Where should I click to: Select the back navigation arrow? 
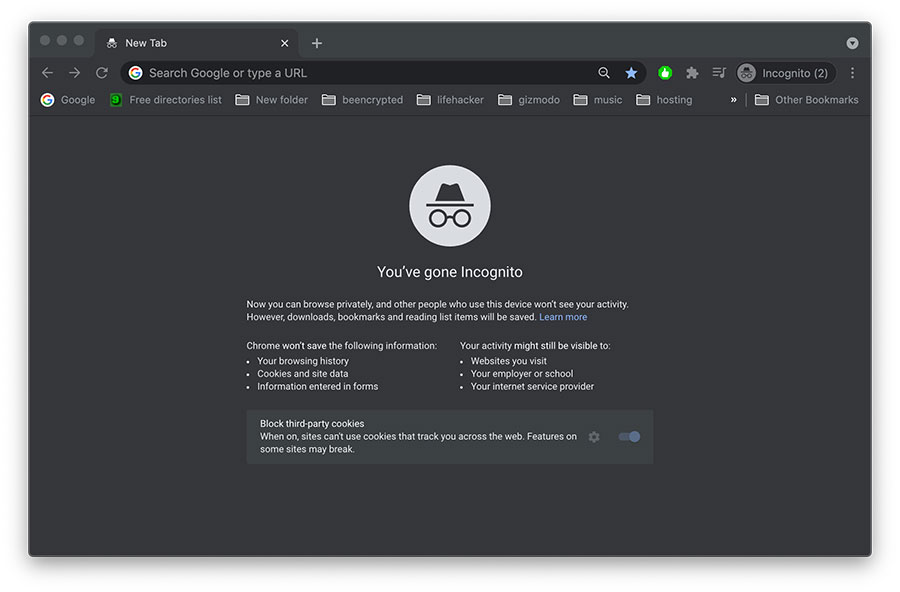(x=47, y=72)
